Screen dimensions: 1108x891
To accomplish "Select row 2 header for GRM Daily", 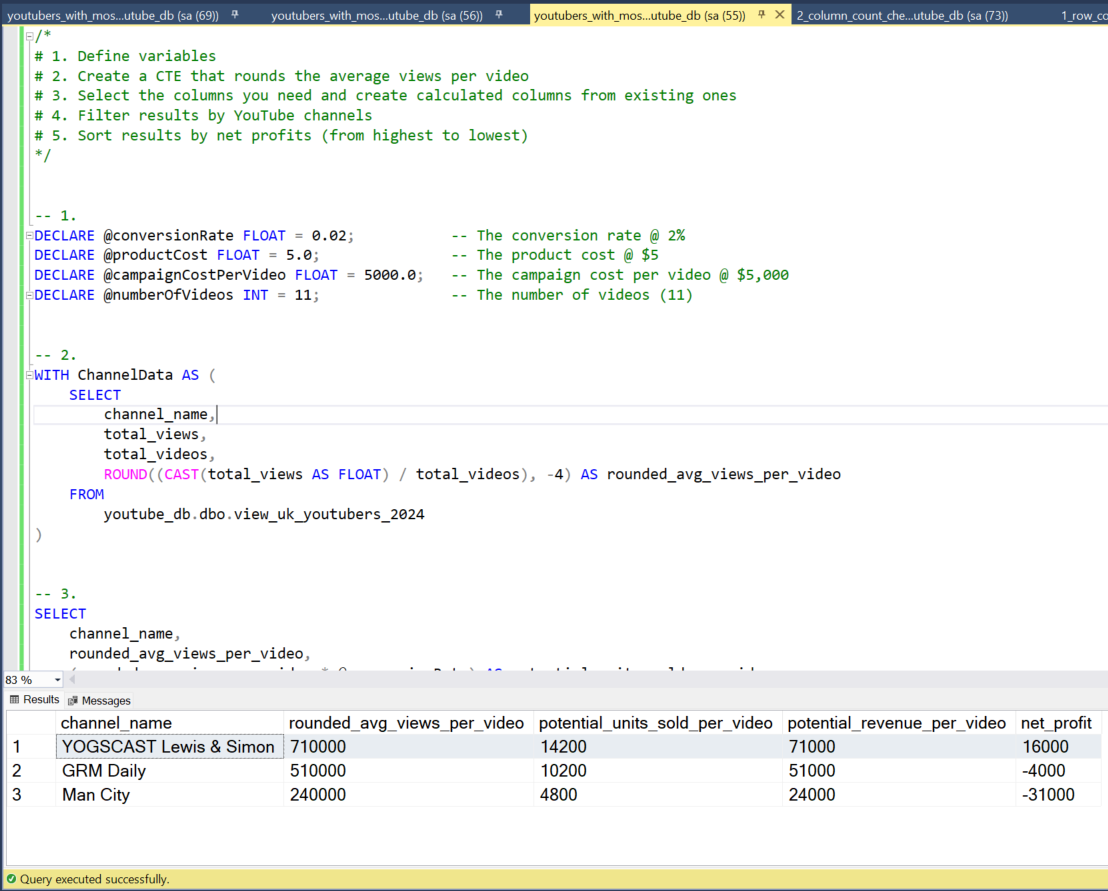I will tap(30, 771).
